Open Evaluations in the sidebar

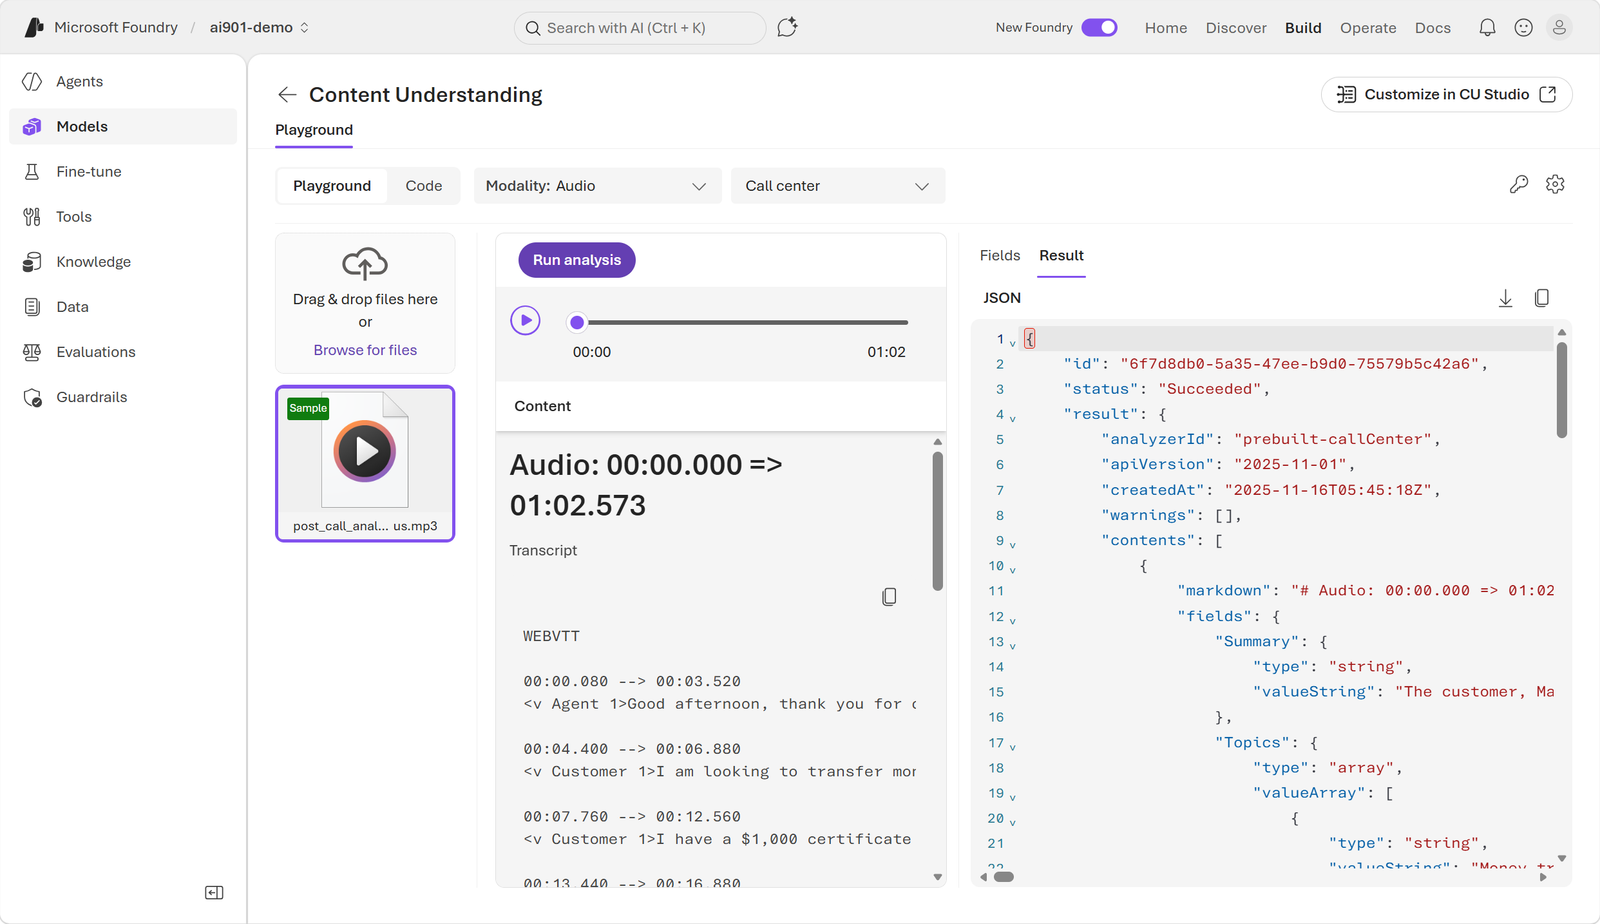pyautogui.click(x=123, y=352)
